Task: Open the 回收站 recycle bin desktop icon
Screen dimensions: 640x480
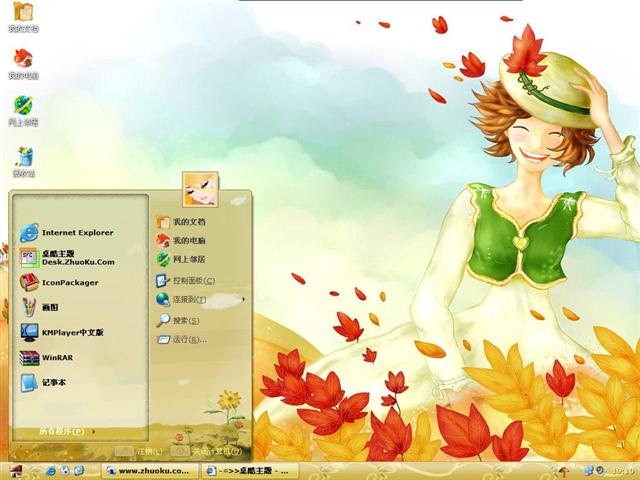Action: (24, 162)
